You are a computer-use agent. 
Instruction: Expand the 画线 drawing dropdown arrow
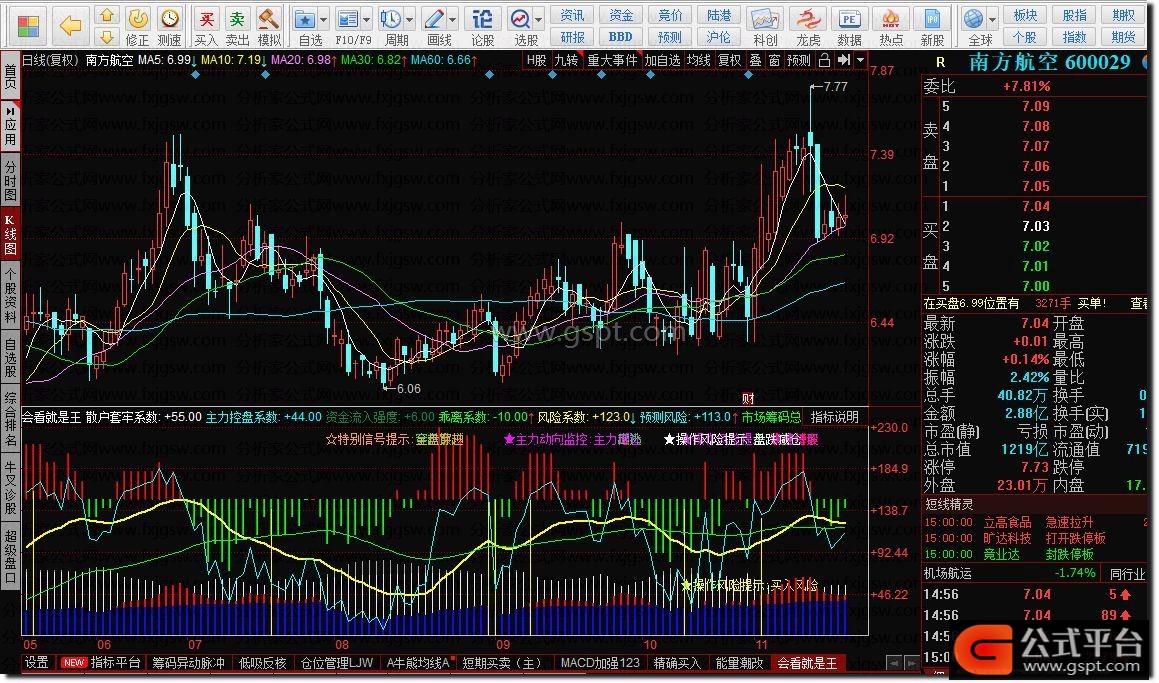pos(452,20)
